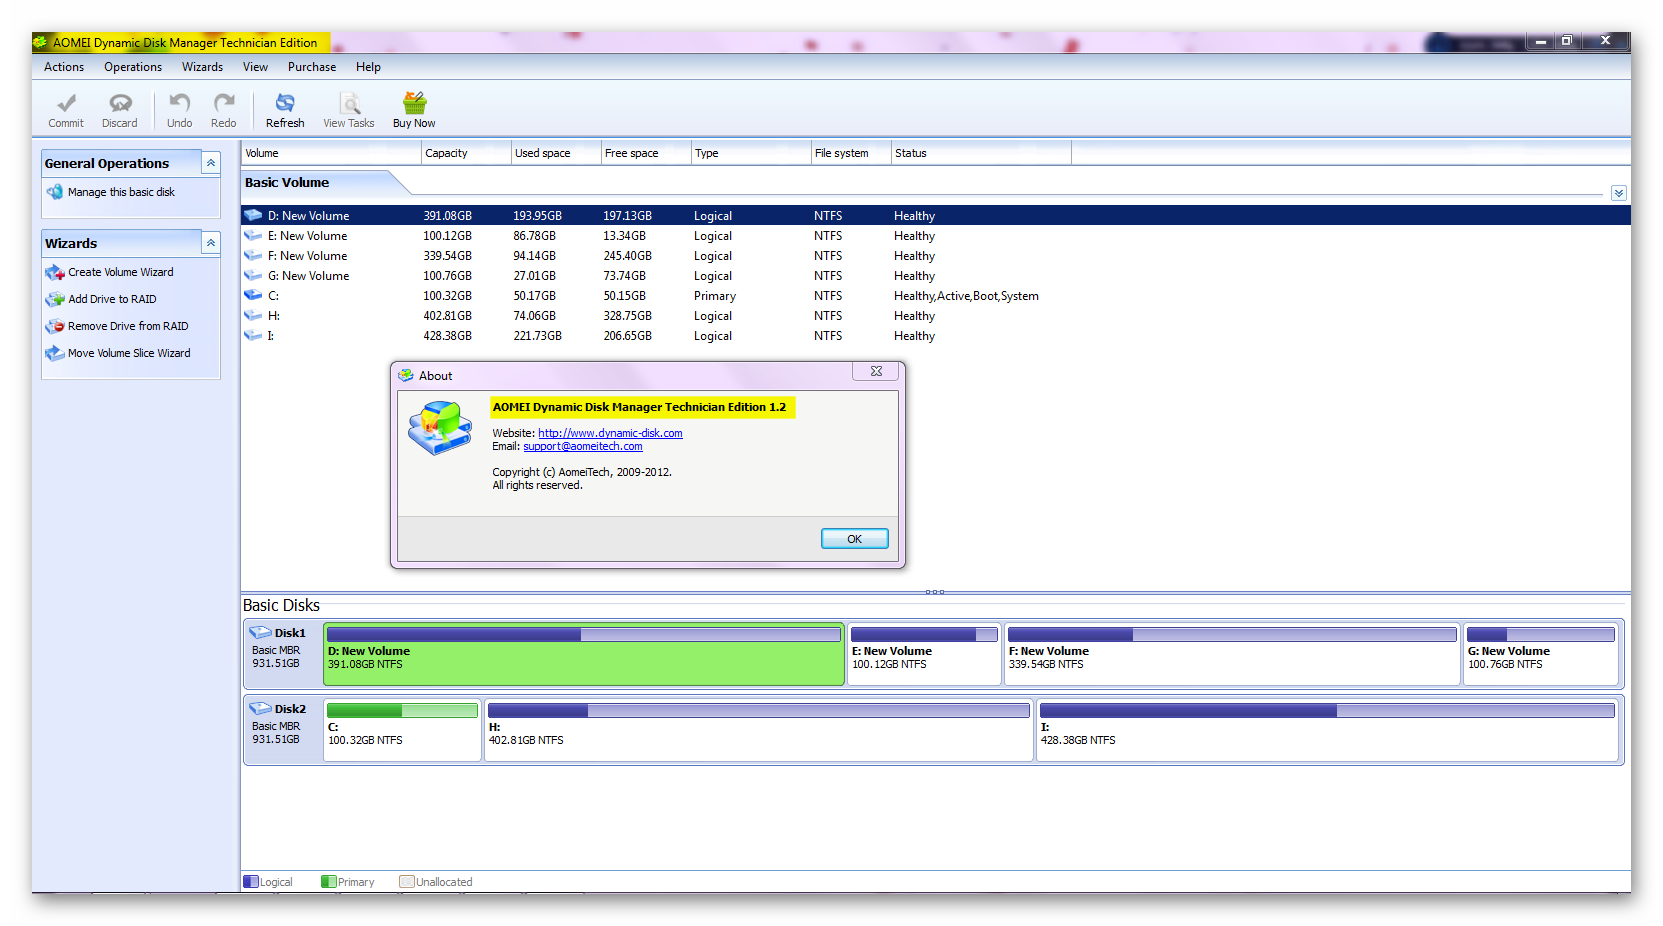The image size is (1663, 926).
Task: Collapse the Basic Volume list section
Action: point(1619,193)
